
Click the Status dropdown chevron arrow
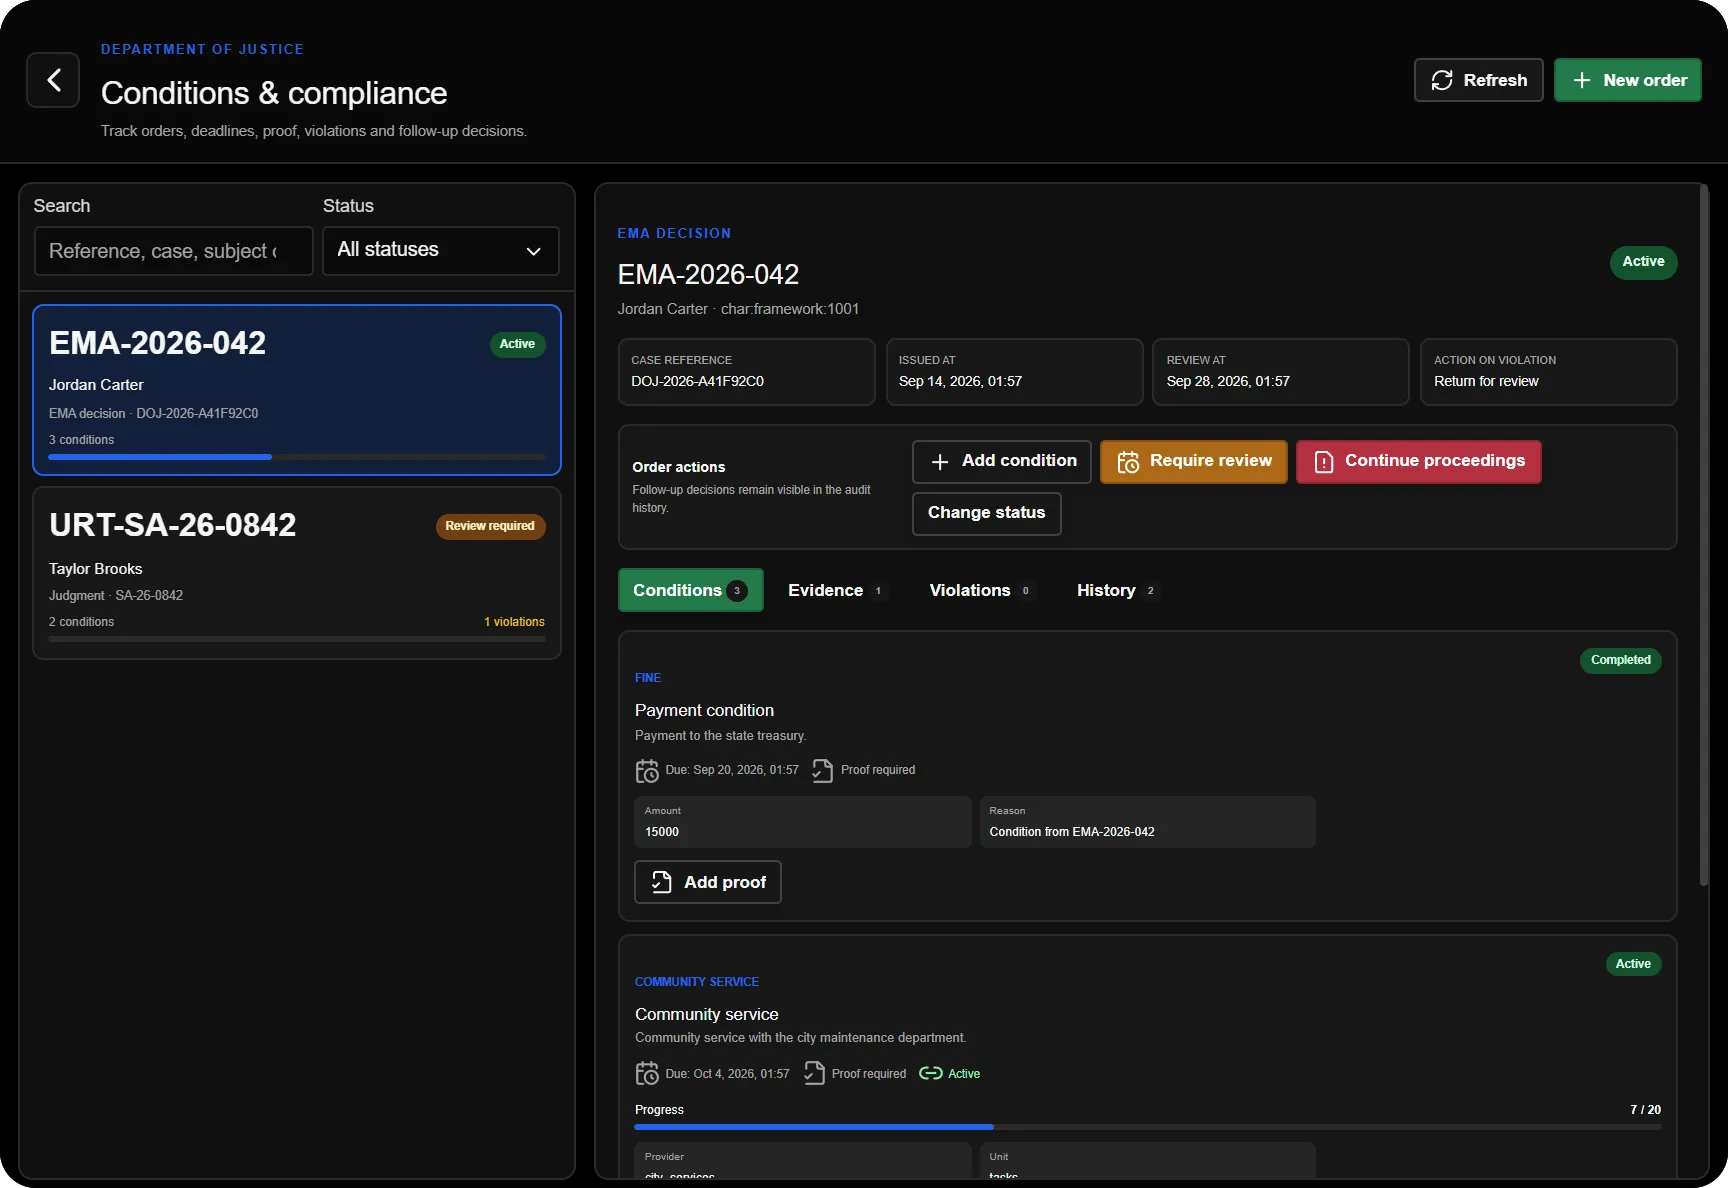pyautogui.click(x=533, y=251)
